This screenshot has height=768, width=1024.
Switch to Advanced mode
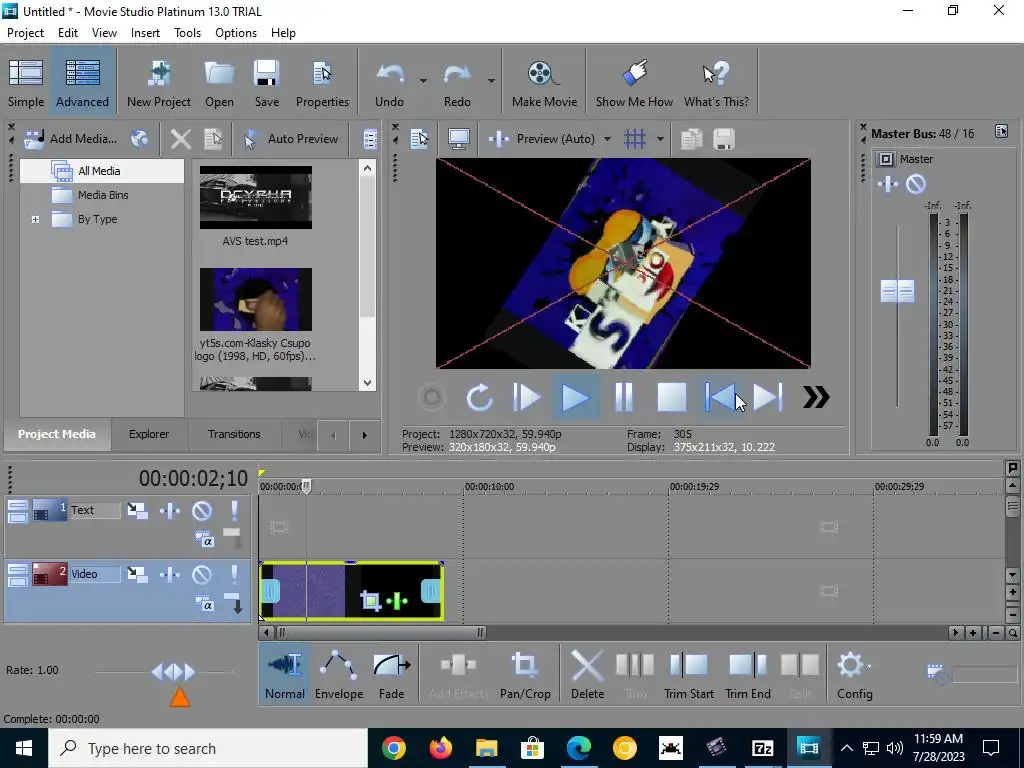(82, 84)
